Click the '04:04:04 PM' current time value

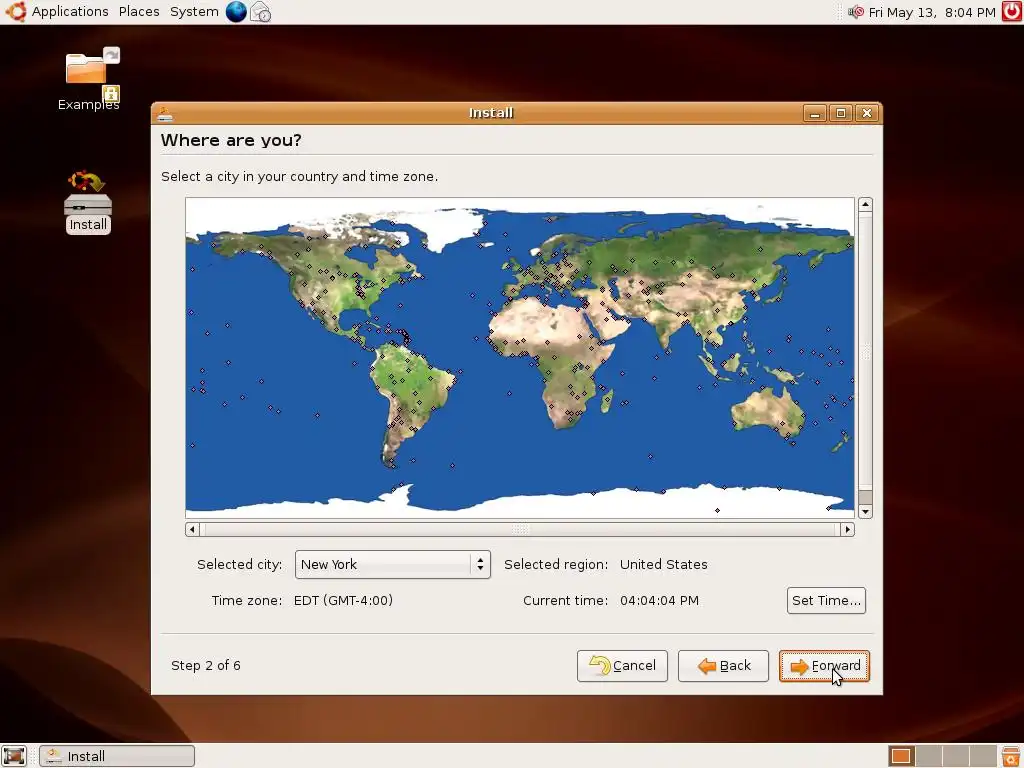pos(660,600)
